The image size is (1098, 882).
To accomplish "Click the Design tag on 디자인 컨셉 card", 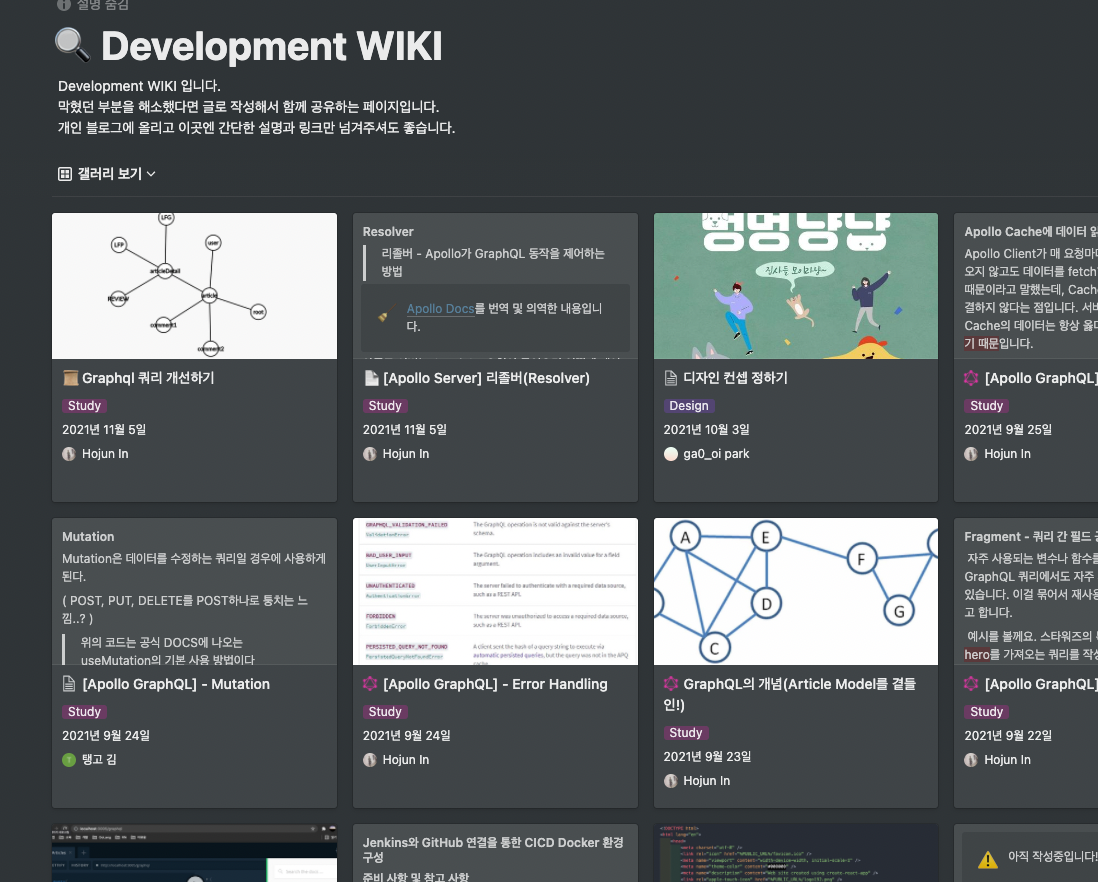I will pos(688,406).
